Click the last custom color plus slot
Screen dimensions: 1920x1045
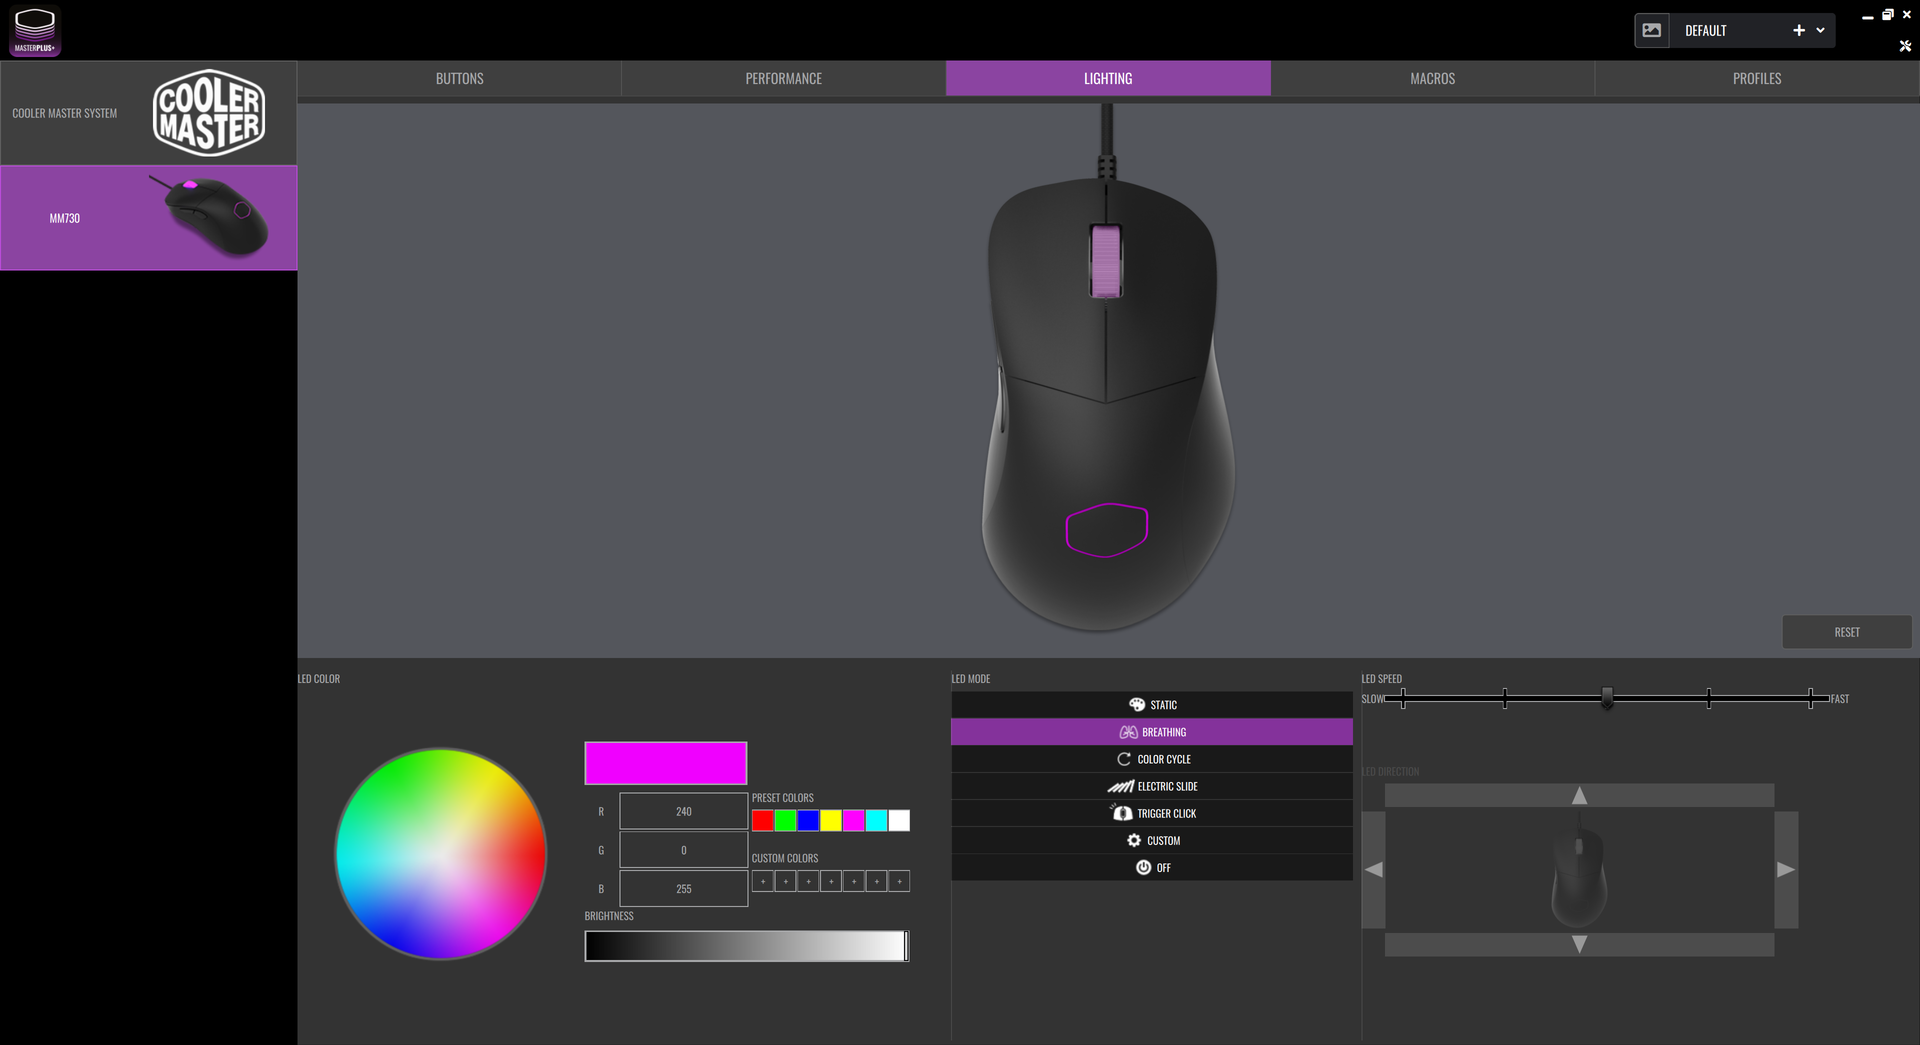900,881
